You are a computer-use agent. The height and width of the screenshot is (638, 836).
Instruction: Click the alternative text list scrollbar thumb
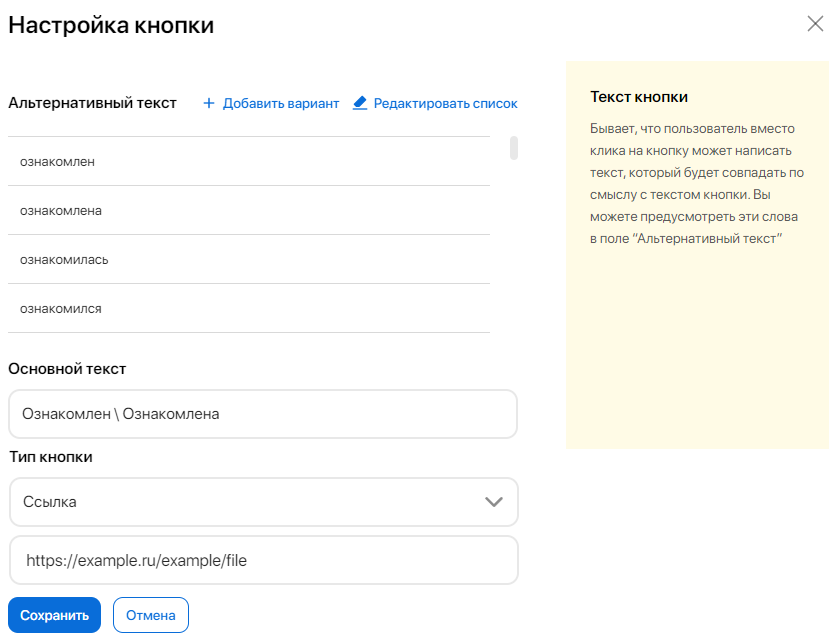coord(514,148)
